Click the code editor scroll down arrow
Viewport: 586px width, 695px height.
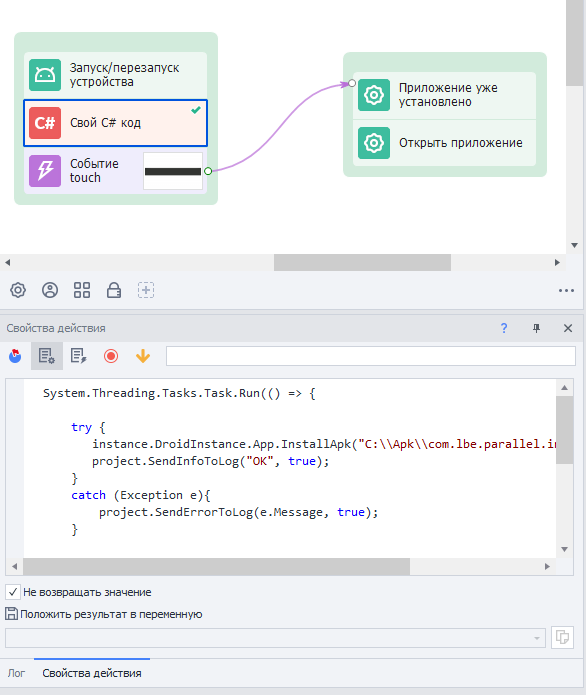point(565,549)
